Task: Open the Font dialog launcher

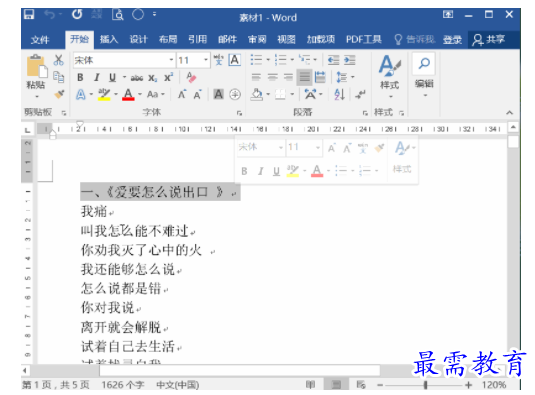Action: point(240,113)
